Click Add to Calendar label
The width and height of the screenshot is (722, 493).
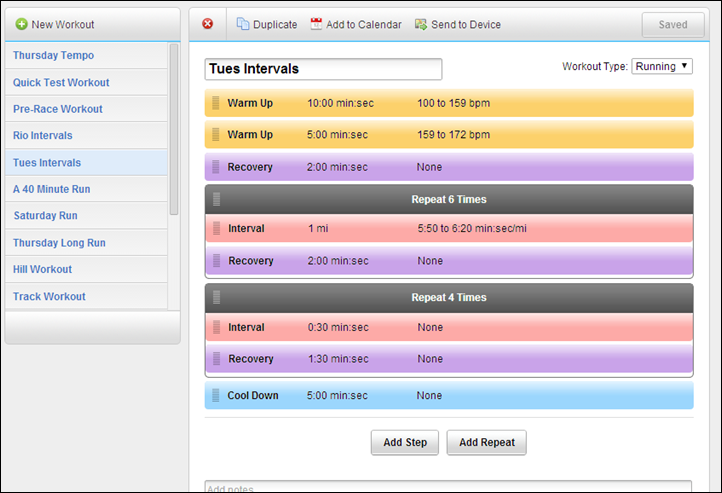point(364,24)
